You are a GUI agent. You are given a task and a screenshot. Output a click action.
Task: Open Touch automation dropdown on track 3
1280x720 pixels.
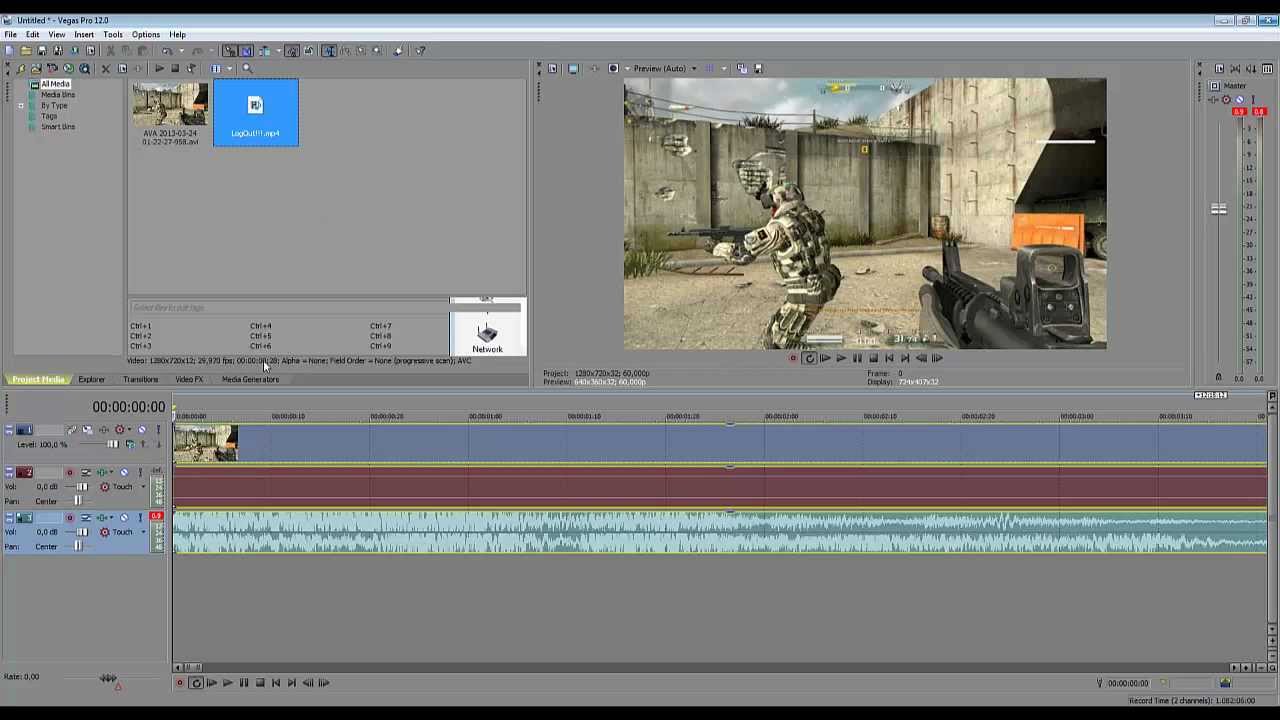(142, 532)
